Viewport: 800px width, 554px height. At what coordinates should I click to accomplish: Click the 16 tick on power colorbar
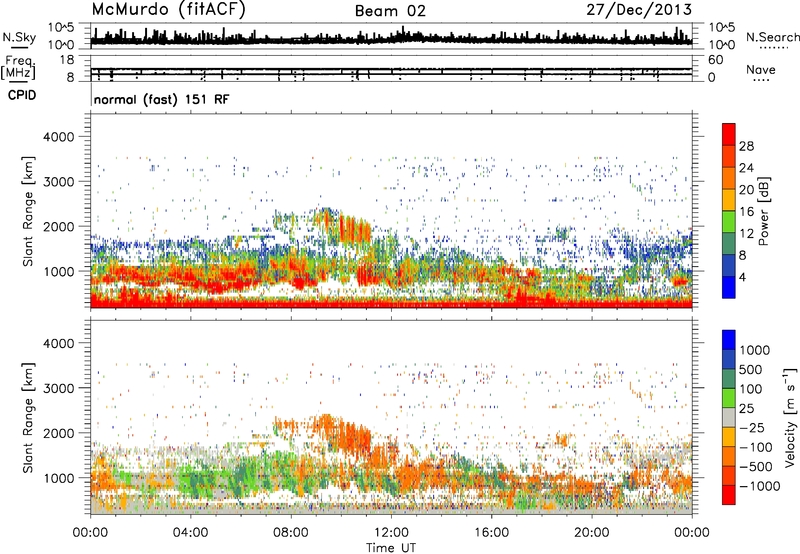pos(746,212)
